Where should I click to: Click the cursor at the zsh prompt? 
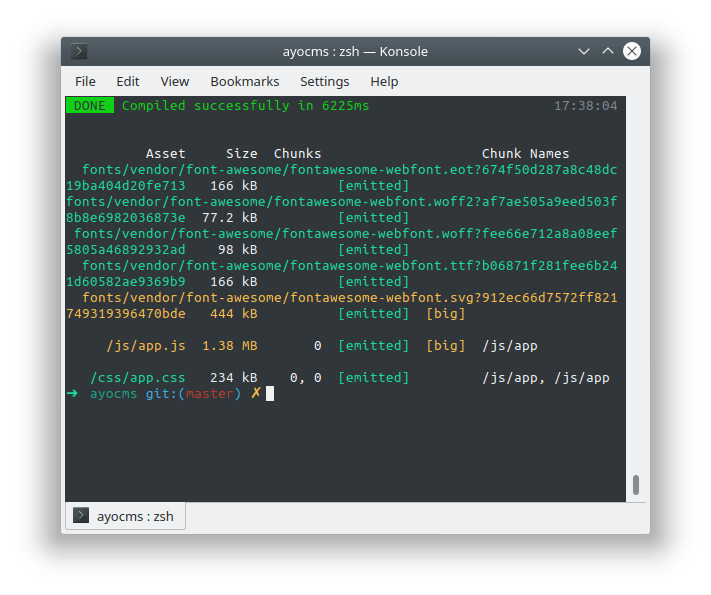pos(269,394)
